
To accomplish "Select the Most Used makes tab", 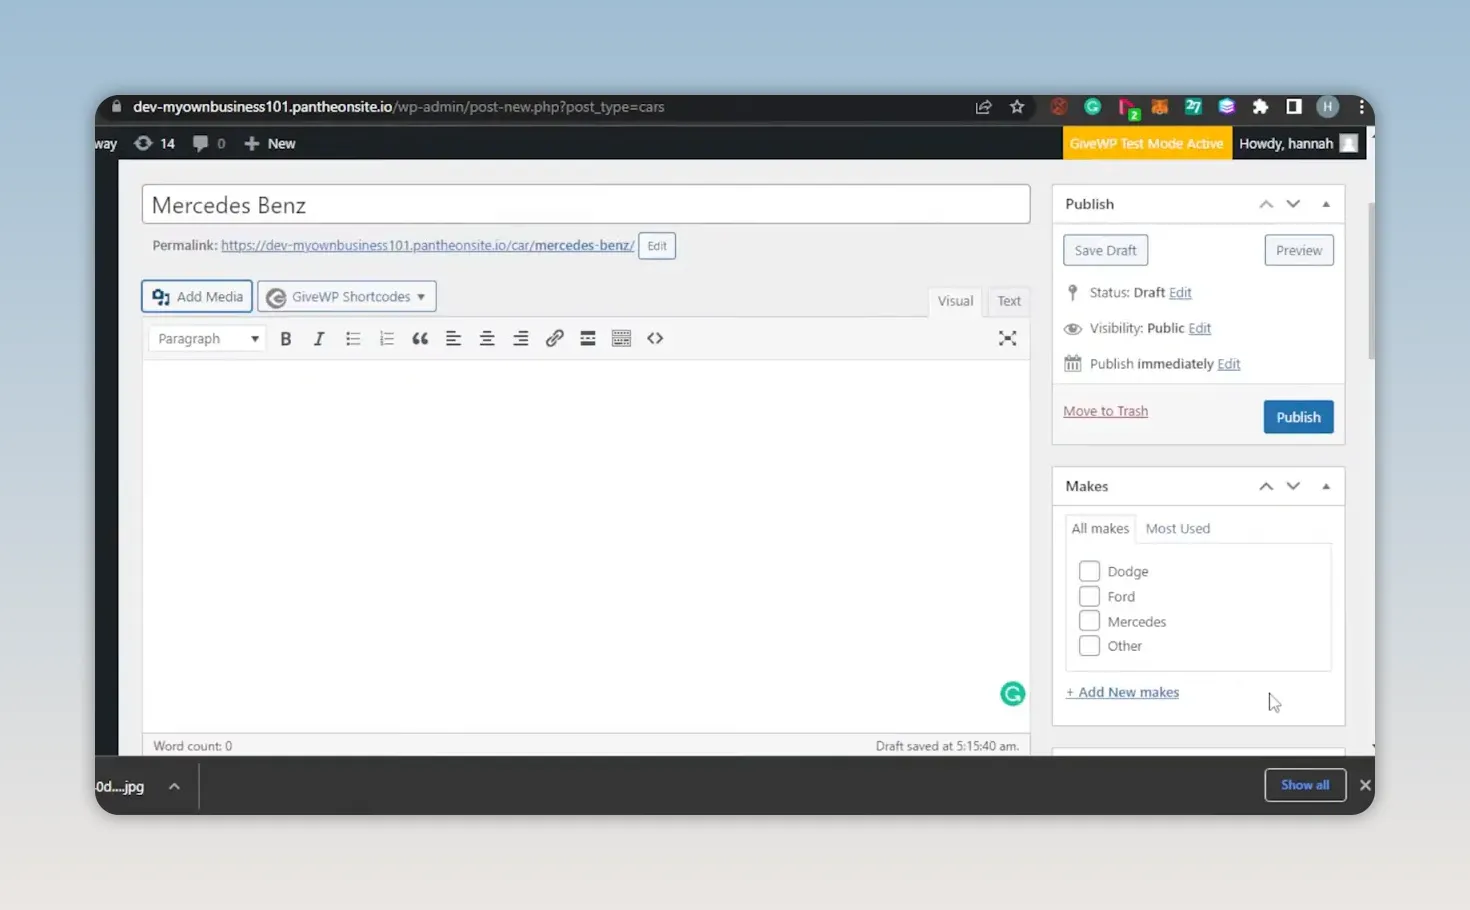I will click(1178, 528).
